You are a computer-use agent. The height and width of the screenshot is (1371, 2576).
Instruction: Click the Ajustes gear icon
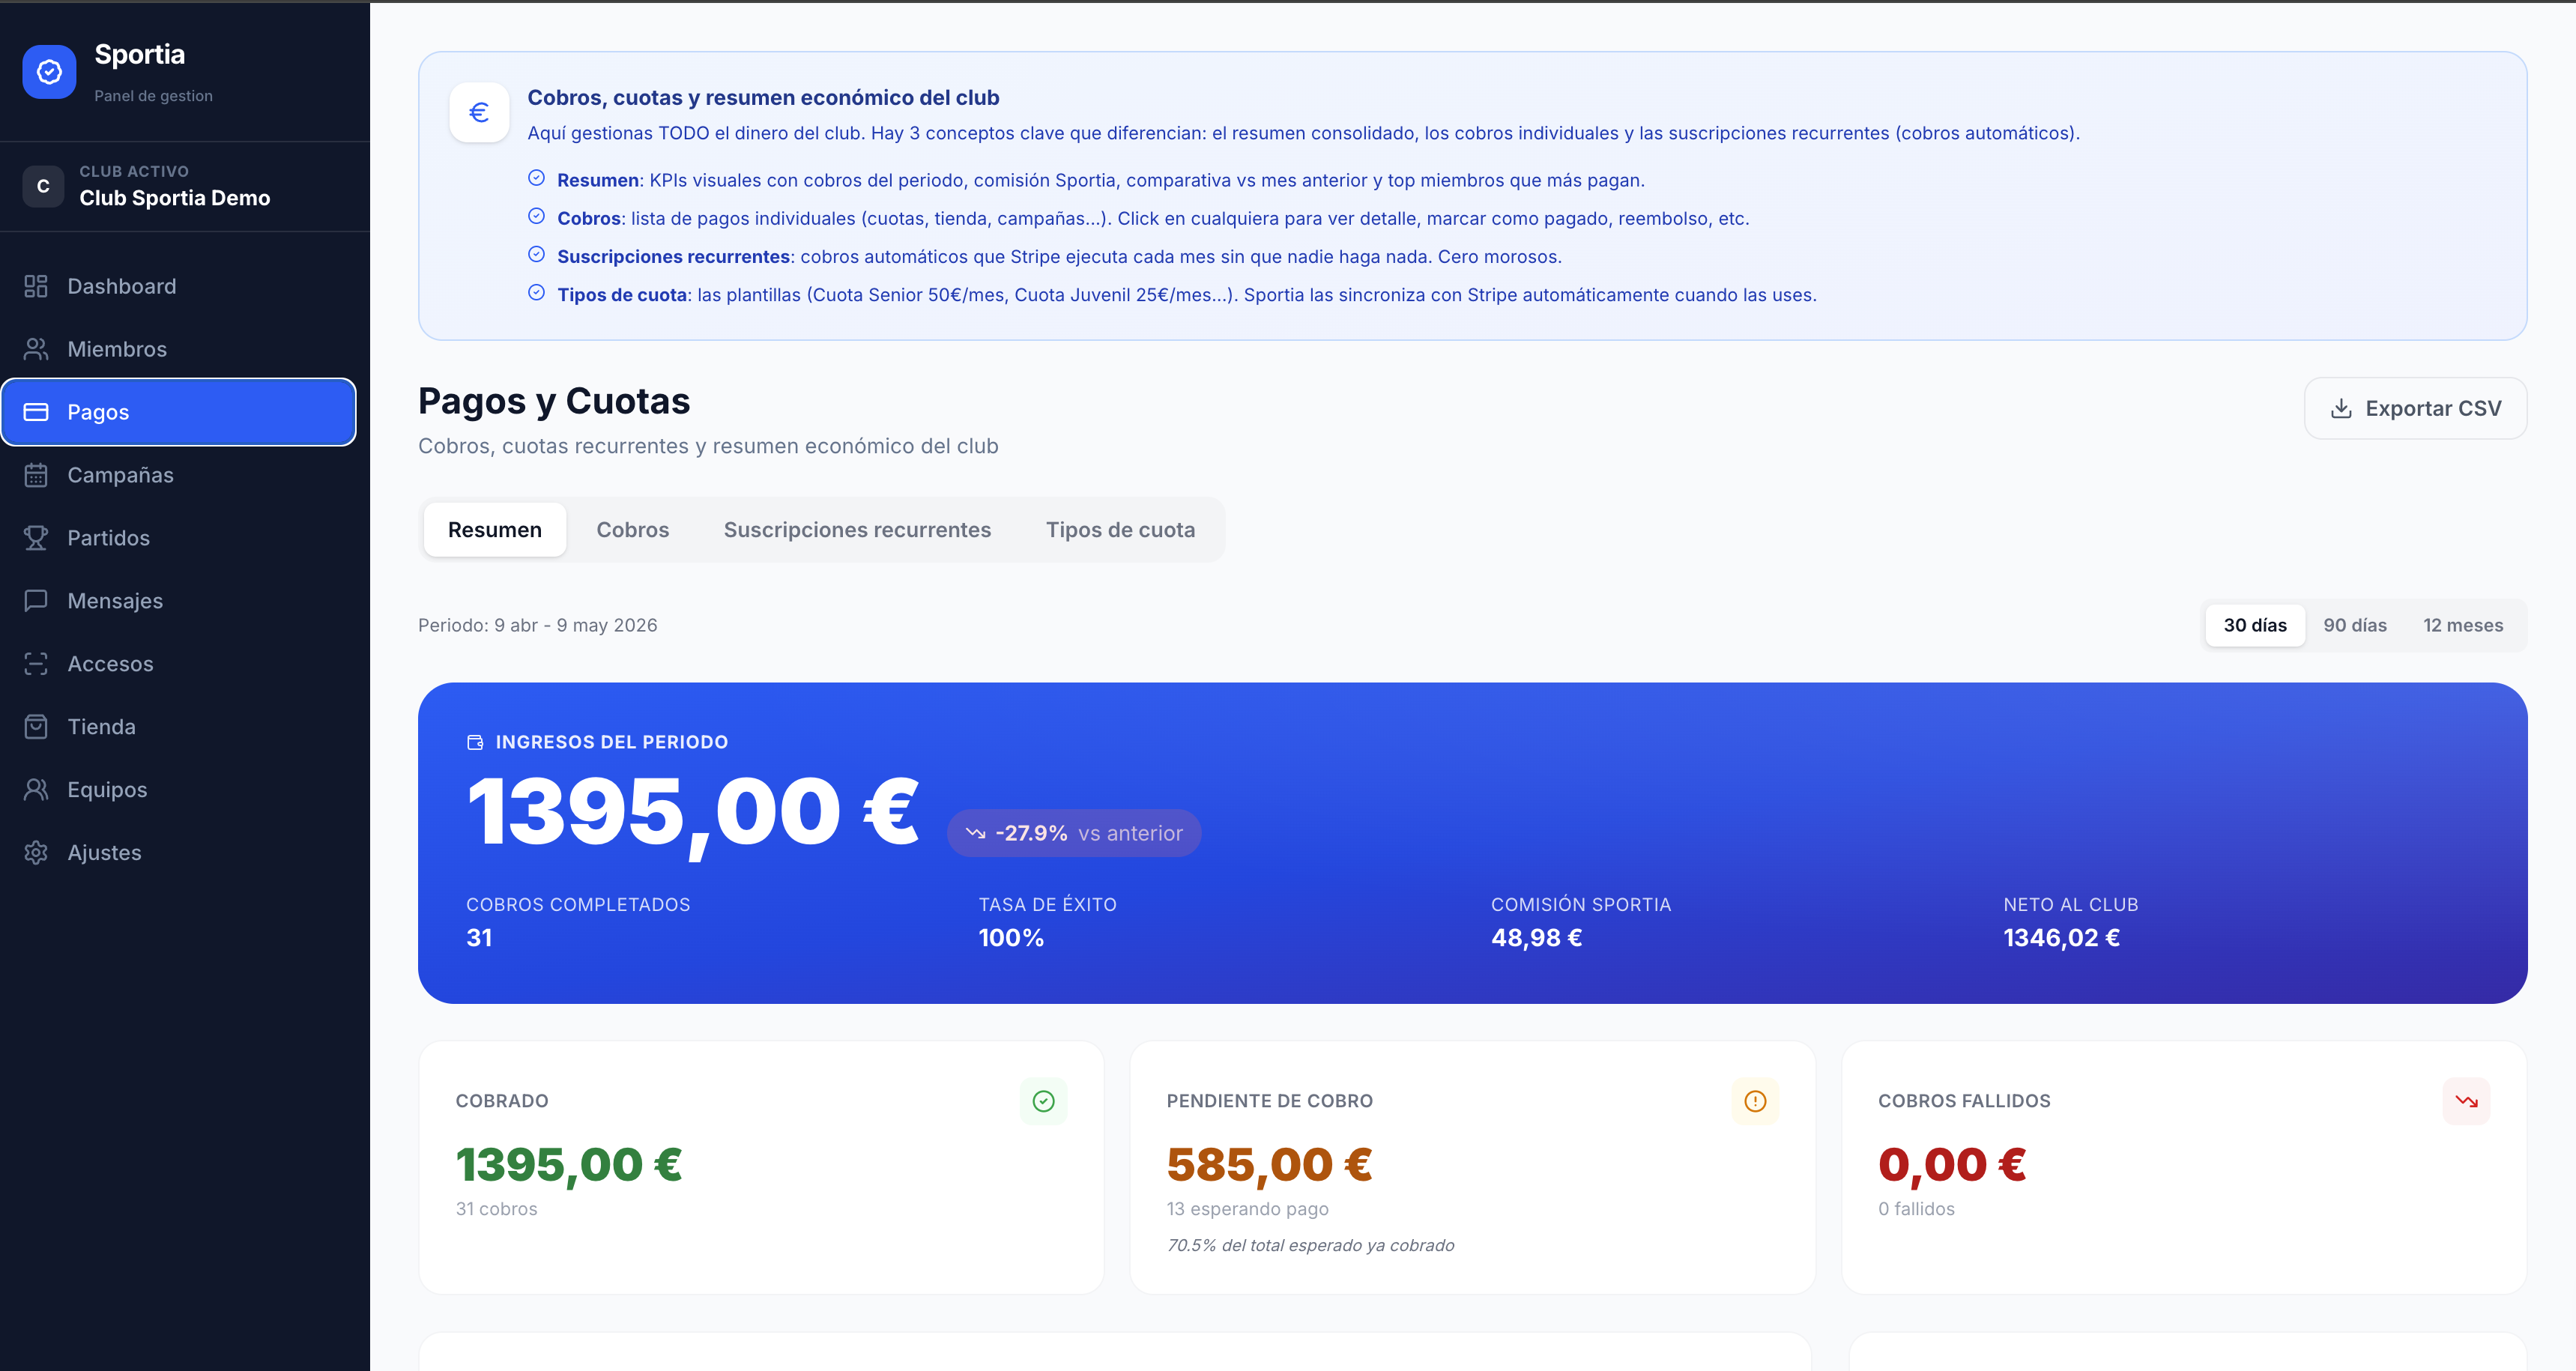pyautogui.click(x=36, y=853)
